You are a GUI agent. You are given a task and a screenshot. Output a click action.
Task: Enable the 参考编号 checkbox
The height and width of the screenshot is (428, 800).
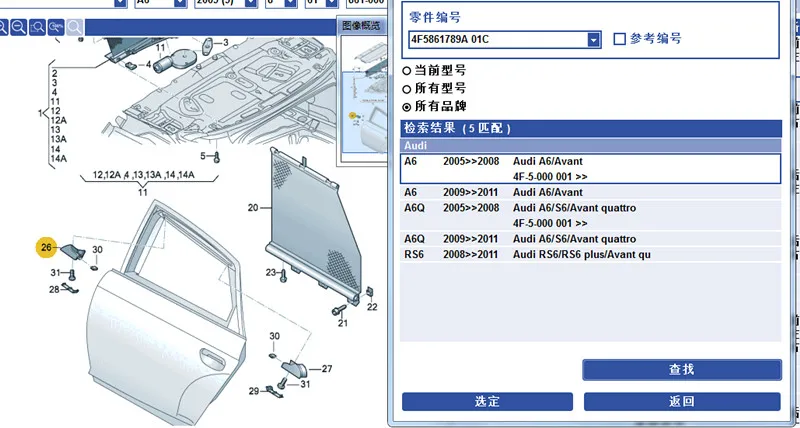point(619,39)
